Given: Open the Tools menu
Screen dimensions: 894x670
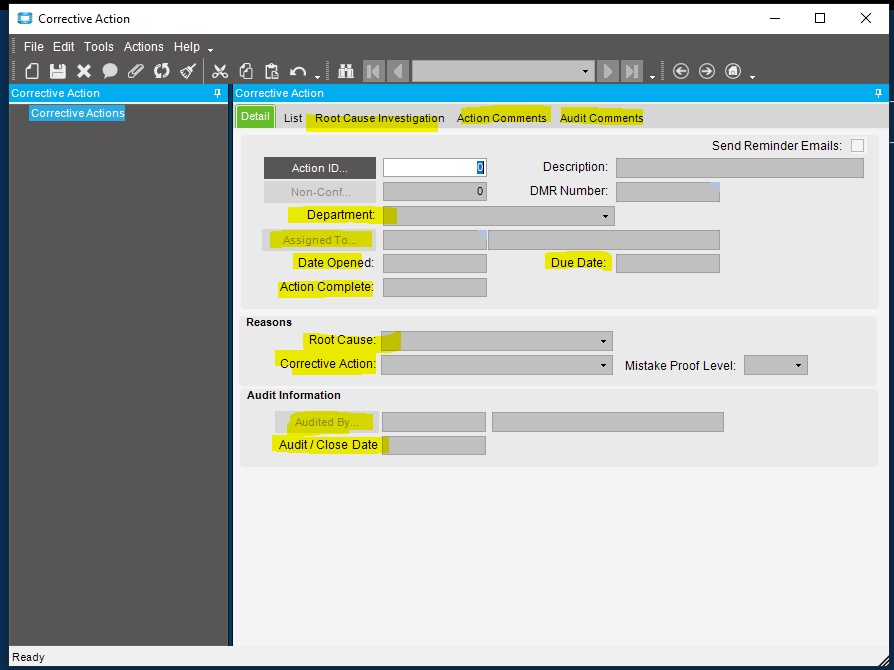Looking at the screenshot, I should 99,47.
